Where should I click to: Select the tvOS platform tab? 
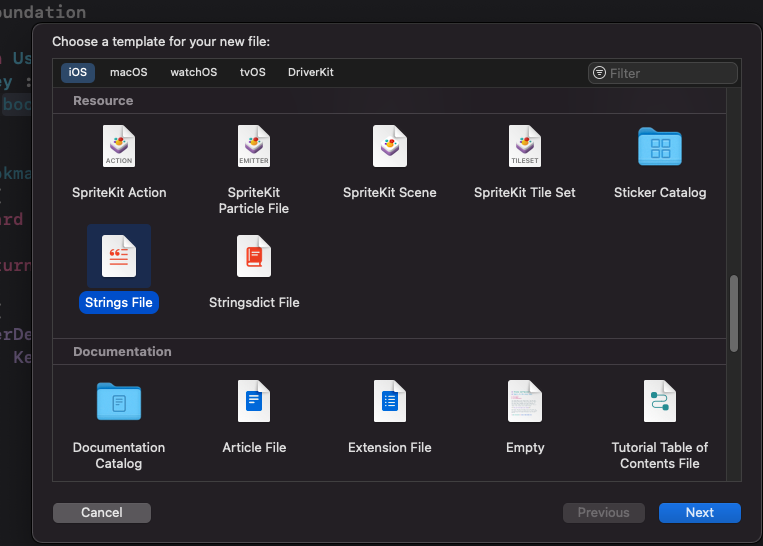click(253, 73)
